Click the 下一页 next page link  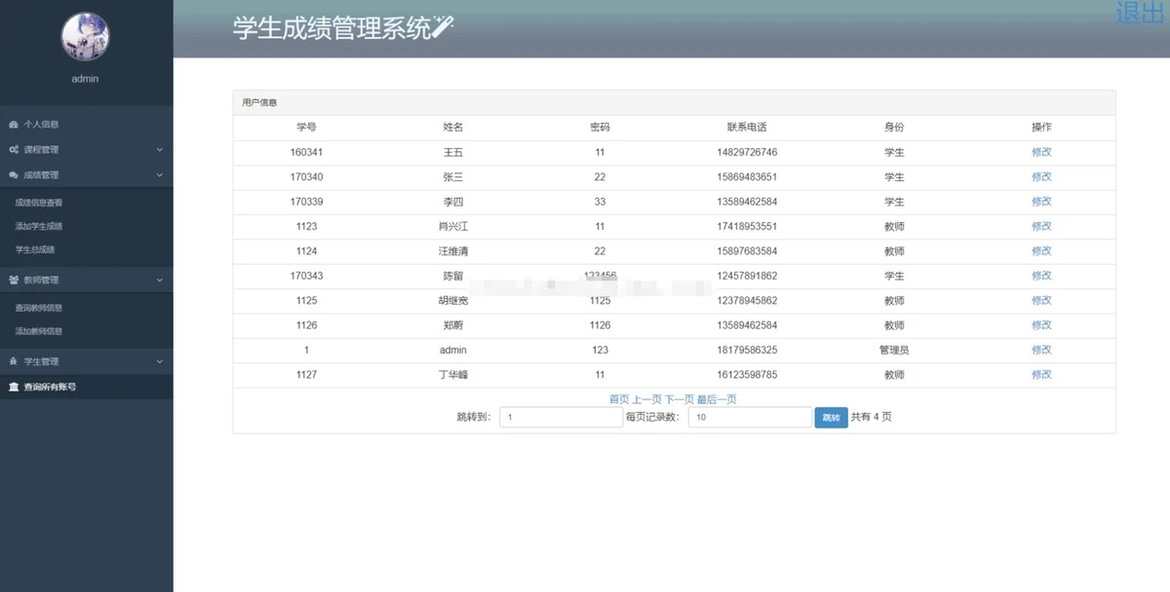coord(679,399)
